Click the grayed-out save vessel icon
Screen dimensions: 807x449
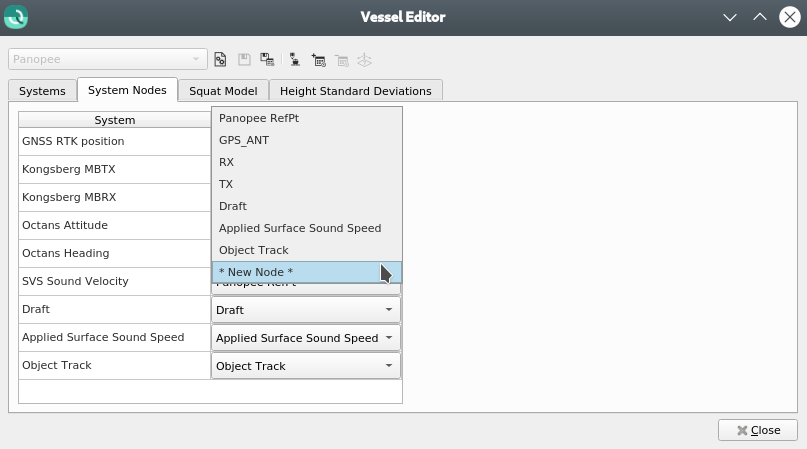[244, 60]
